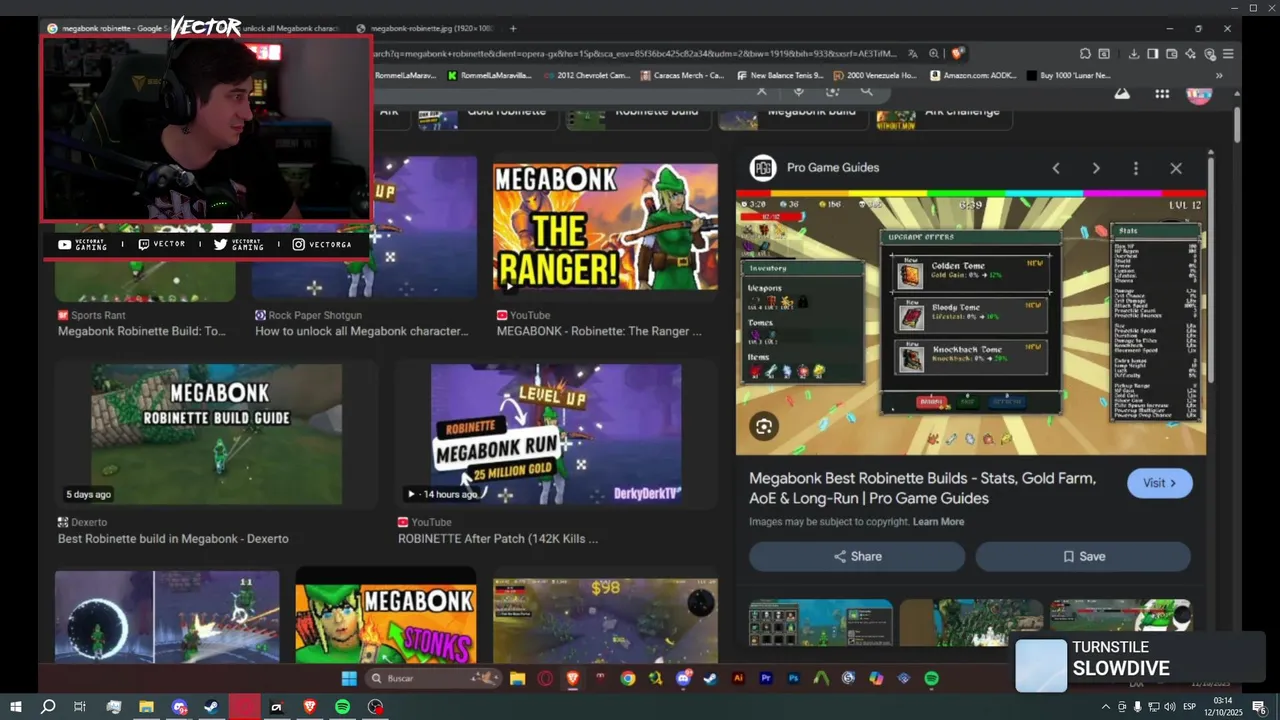The width and height of the screenshot is (1280, 720).
Task: Open the browser translate page icon
Action: pyautogui.click(x=913, y=54)
